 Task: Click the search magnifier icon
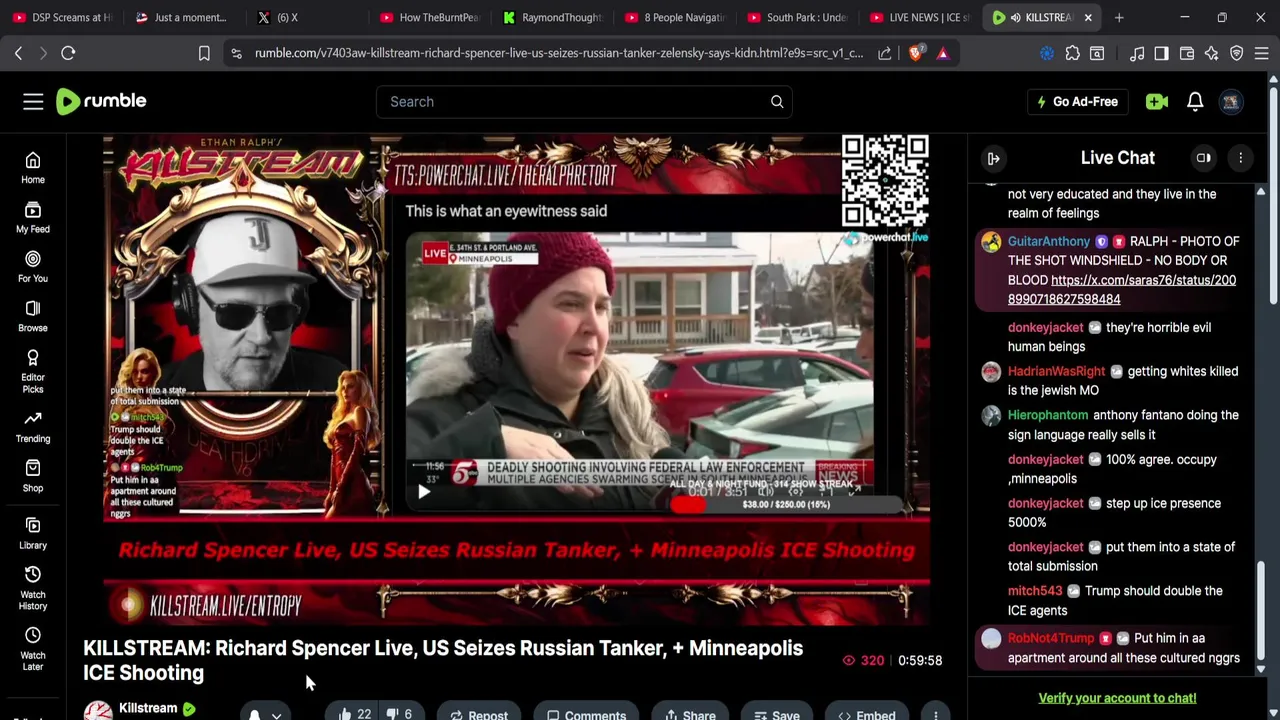pyautogui.click(x=777, y=101)
